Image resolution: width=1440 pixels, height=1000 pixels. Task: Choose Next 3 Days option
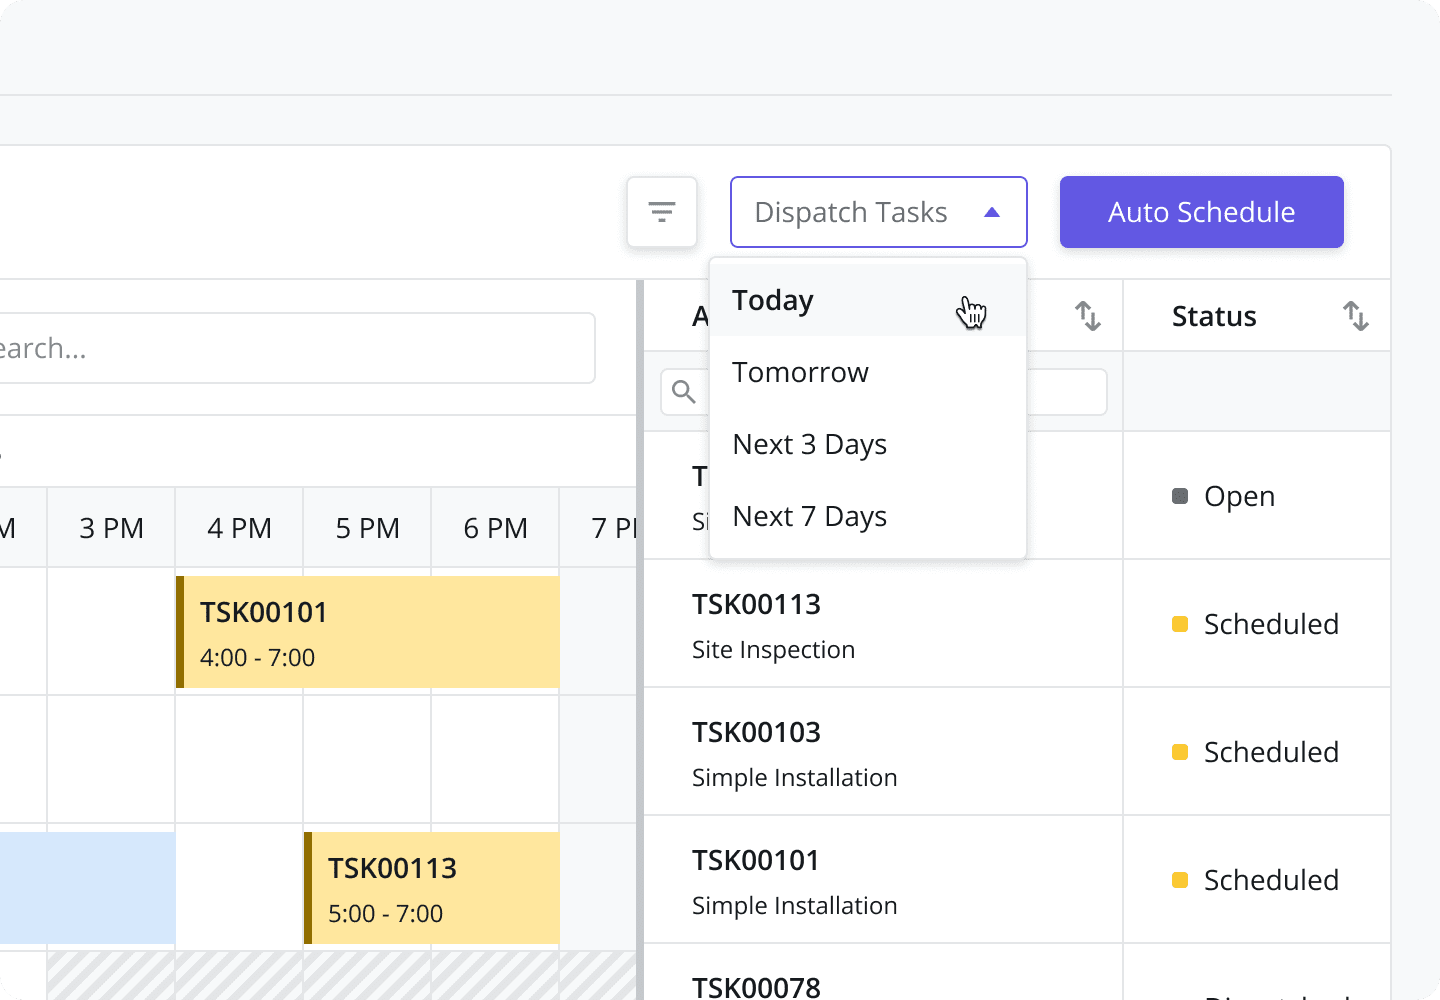pyautogui.click(x=868, y=444)
